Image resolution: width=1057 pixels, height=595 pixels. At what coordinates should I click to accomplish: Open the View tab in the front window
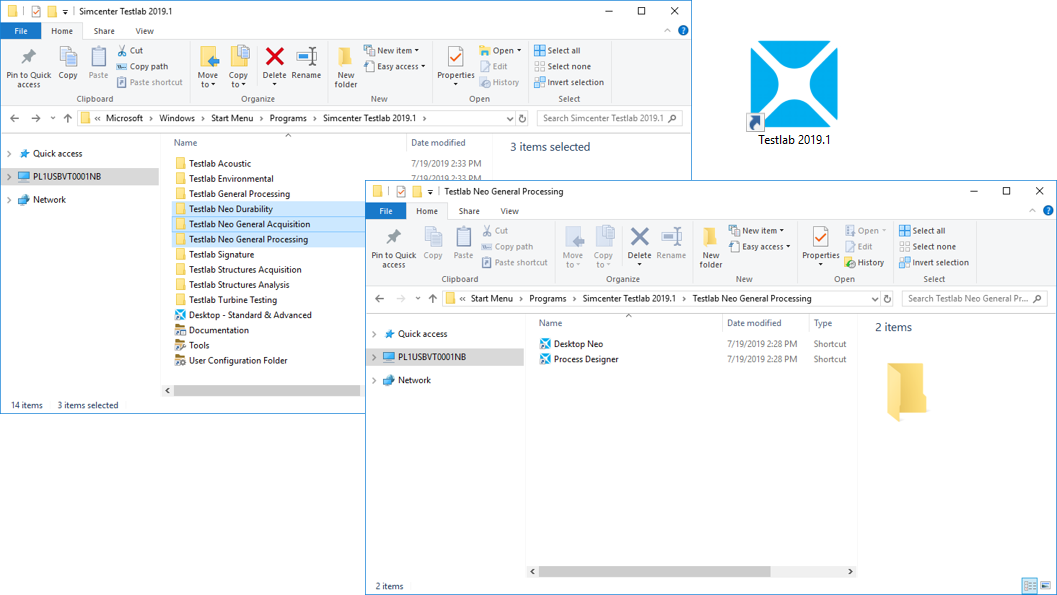click(509, 211)
